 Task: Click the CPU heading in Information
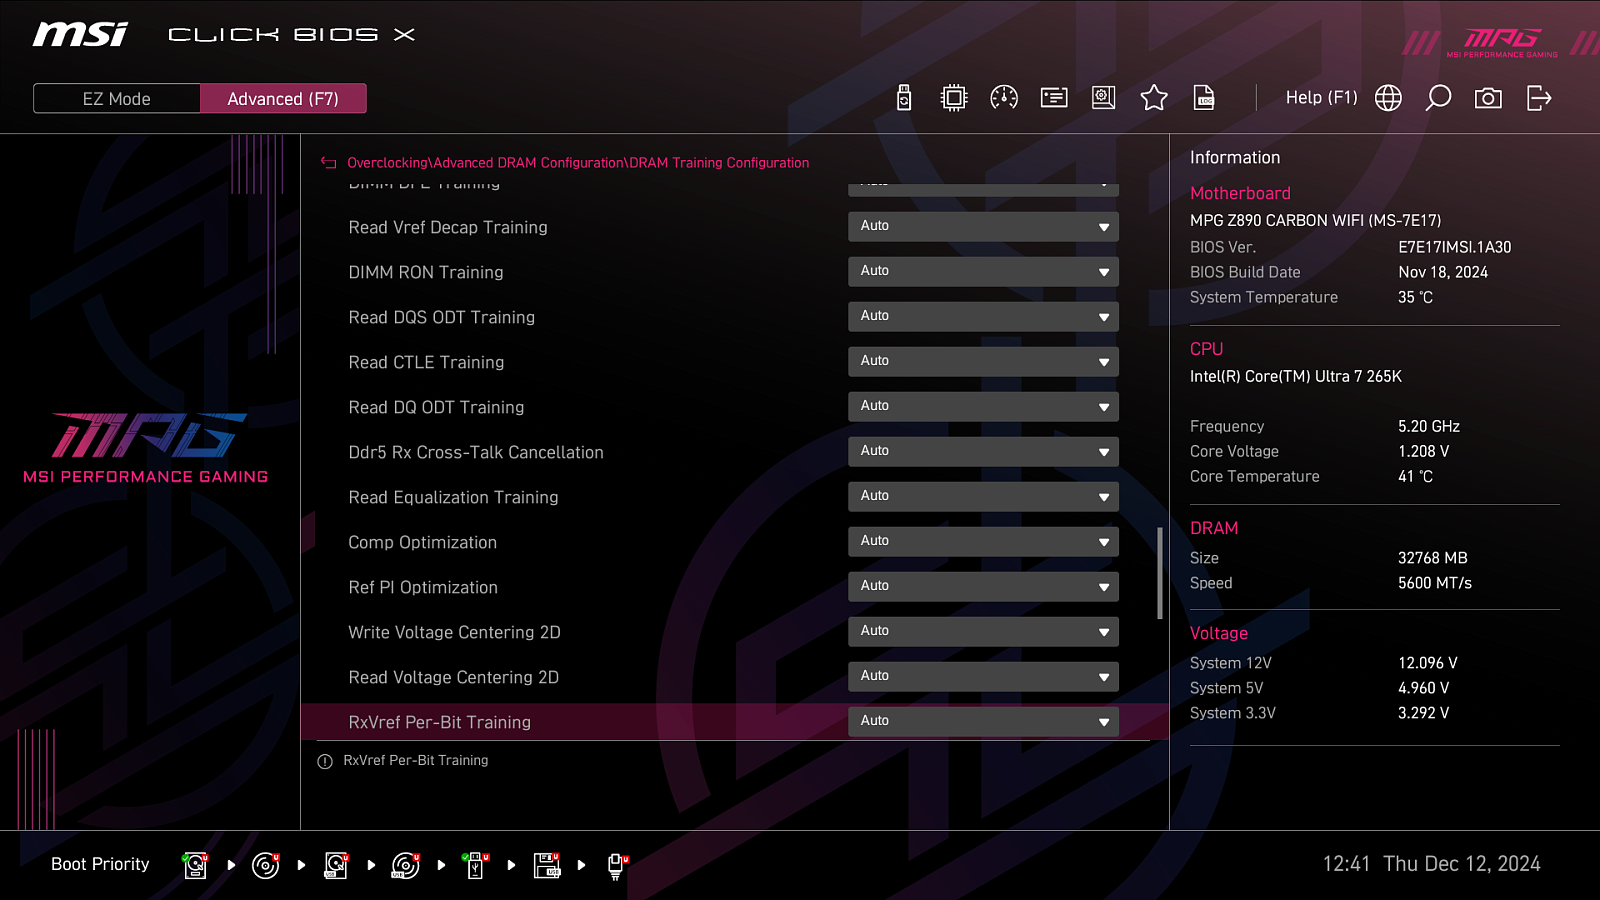pyautogui.click(x=1206, y=349)
